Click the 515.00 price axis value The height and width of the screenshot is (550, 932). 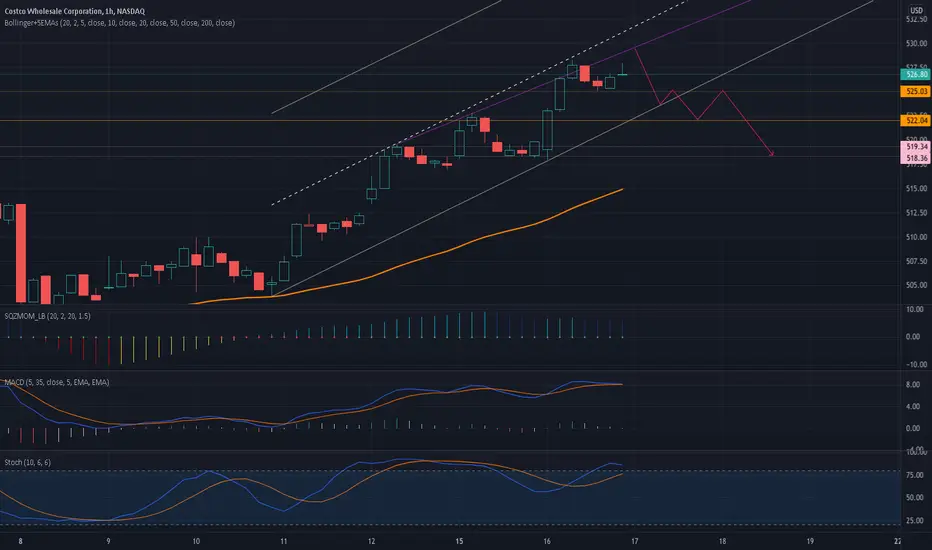pos(917,188)
